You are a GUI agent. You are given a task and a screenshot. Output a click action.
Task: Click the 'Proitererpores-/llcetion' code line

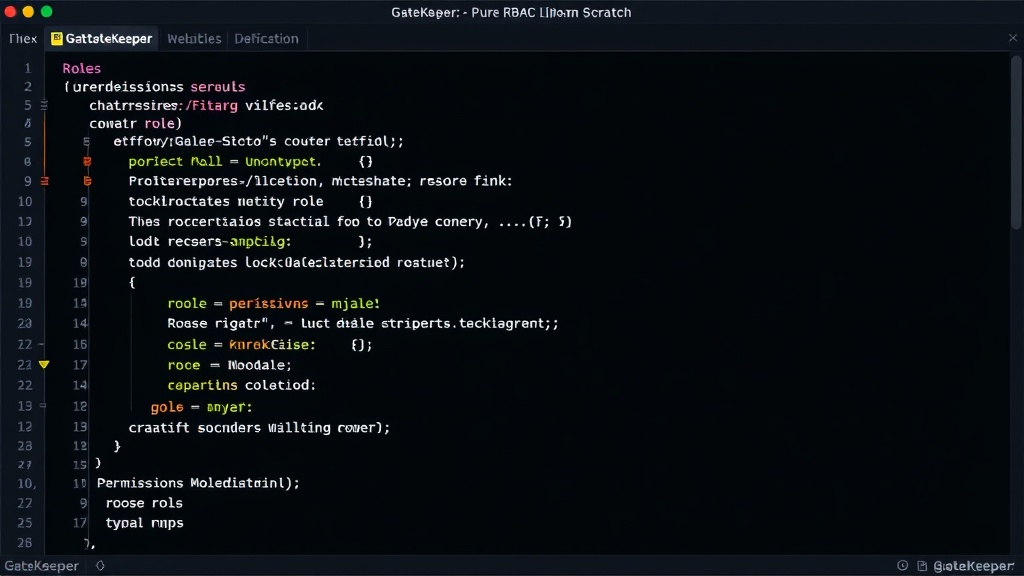pos(320,181)
